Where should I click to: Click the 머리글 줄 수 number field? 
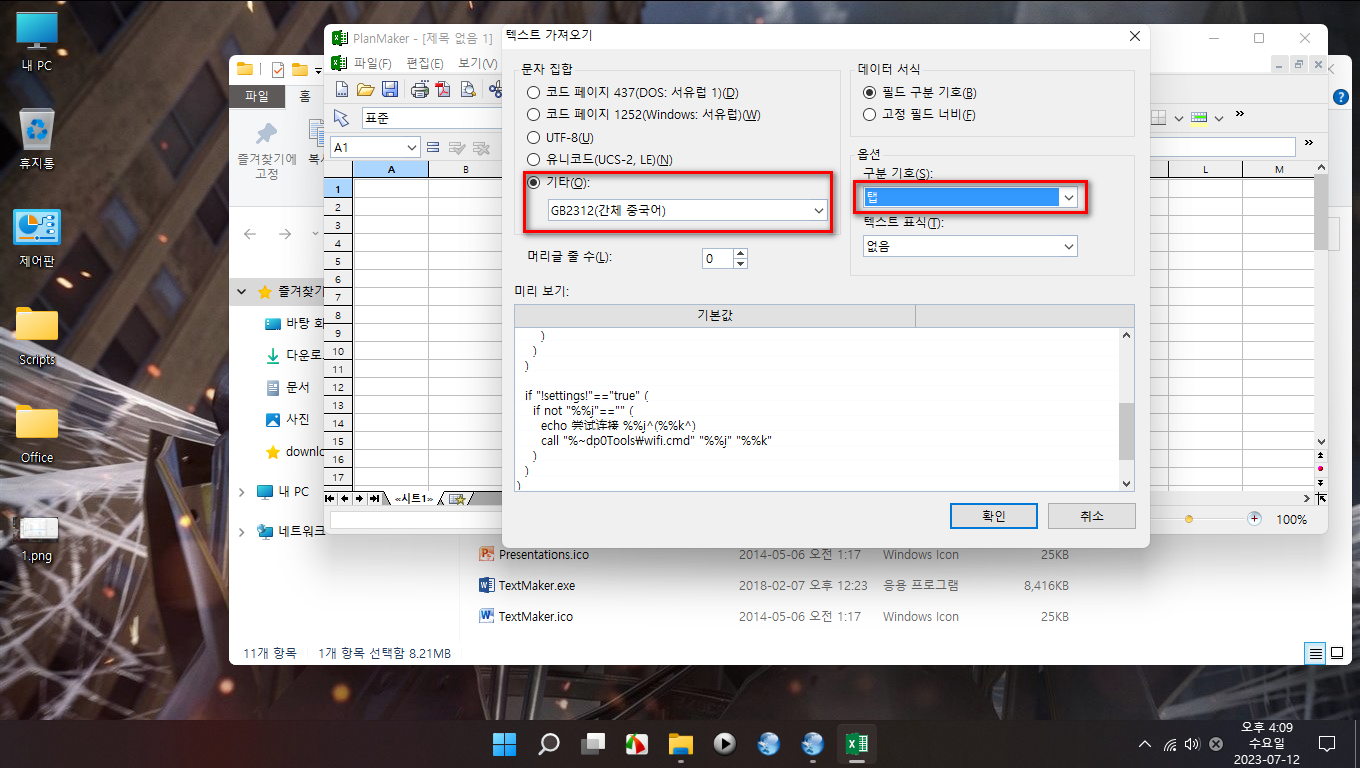tap(717, 258)
